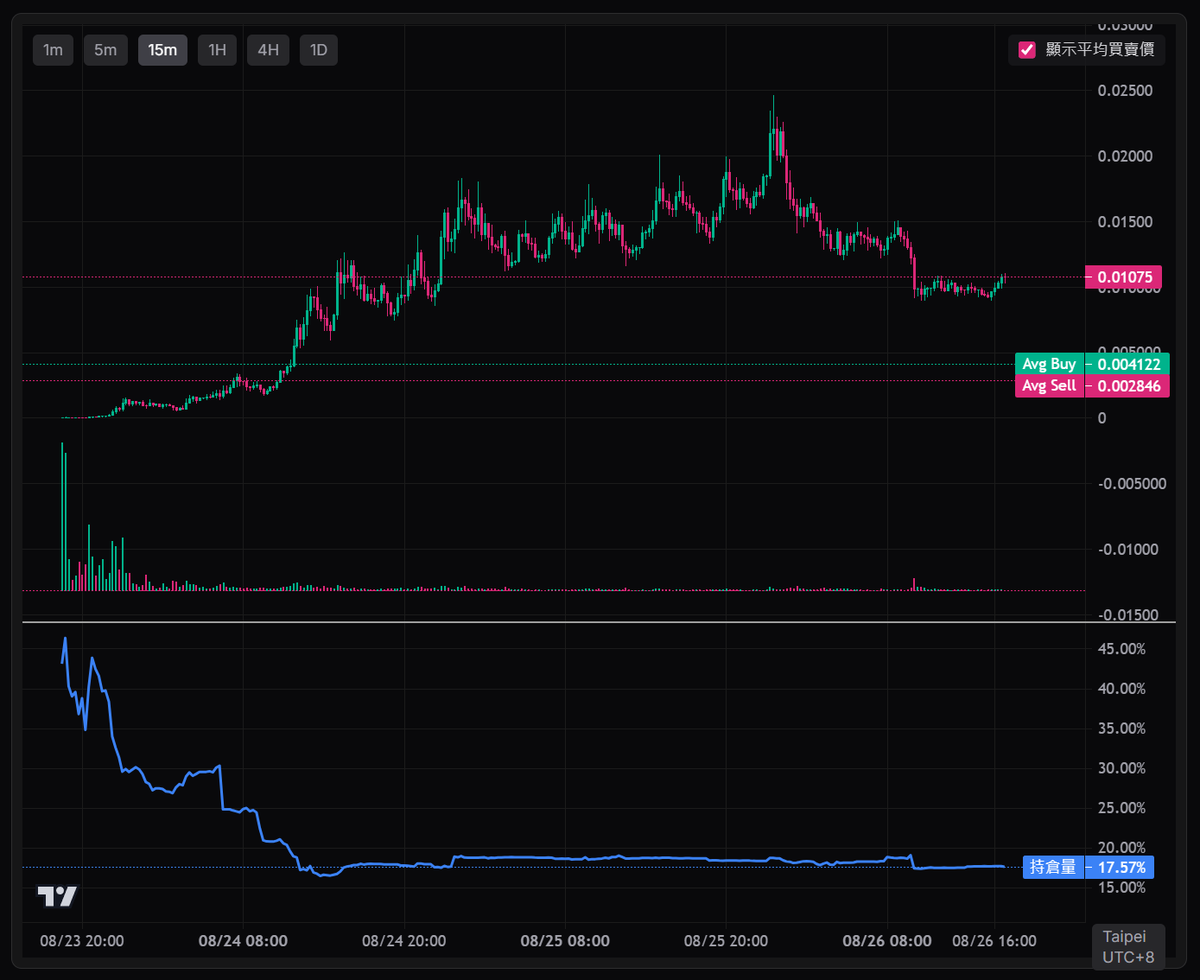The height and width of the screenshot is (980, 1200).
Task: Switch to the 1m timeframe
Action: (x=53, y=50)
